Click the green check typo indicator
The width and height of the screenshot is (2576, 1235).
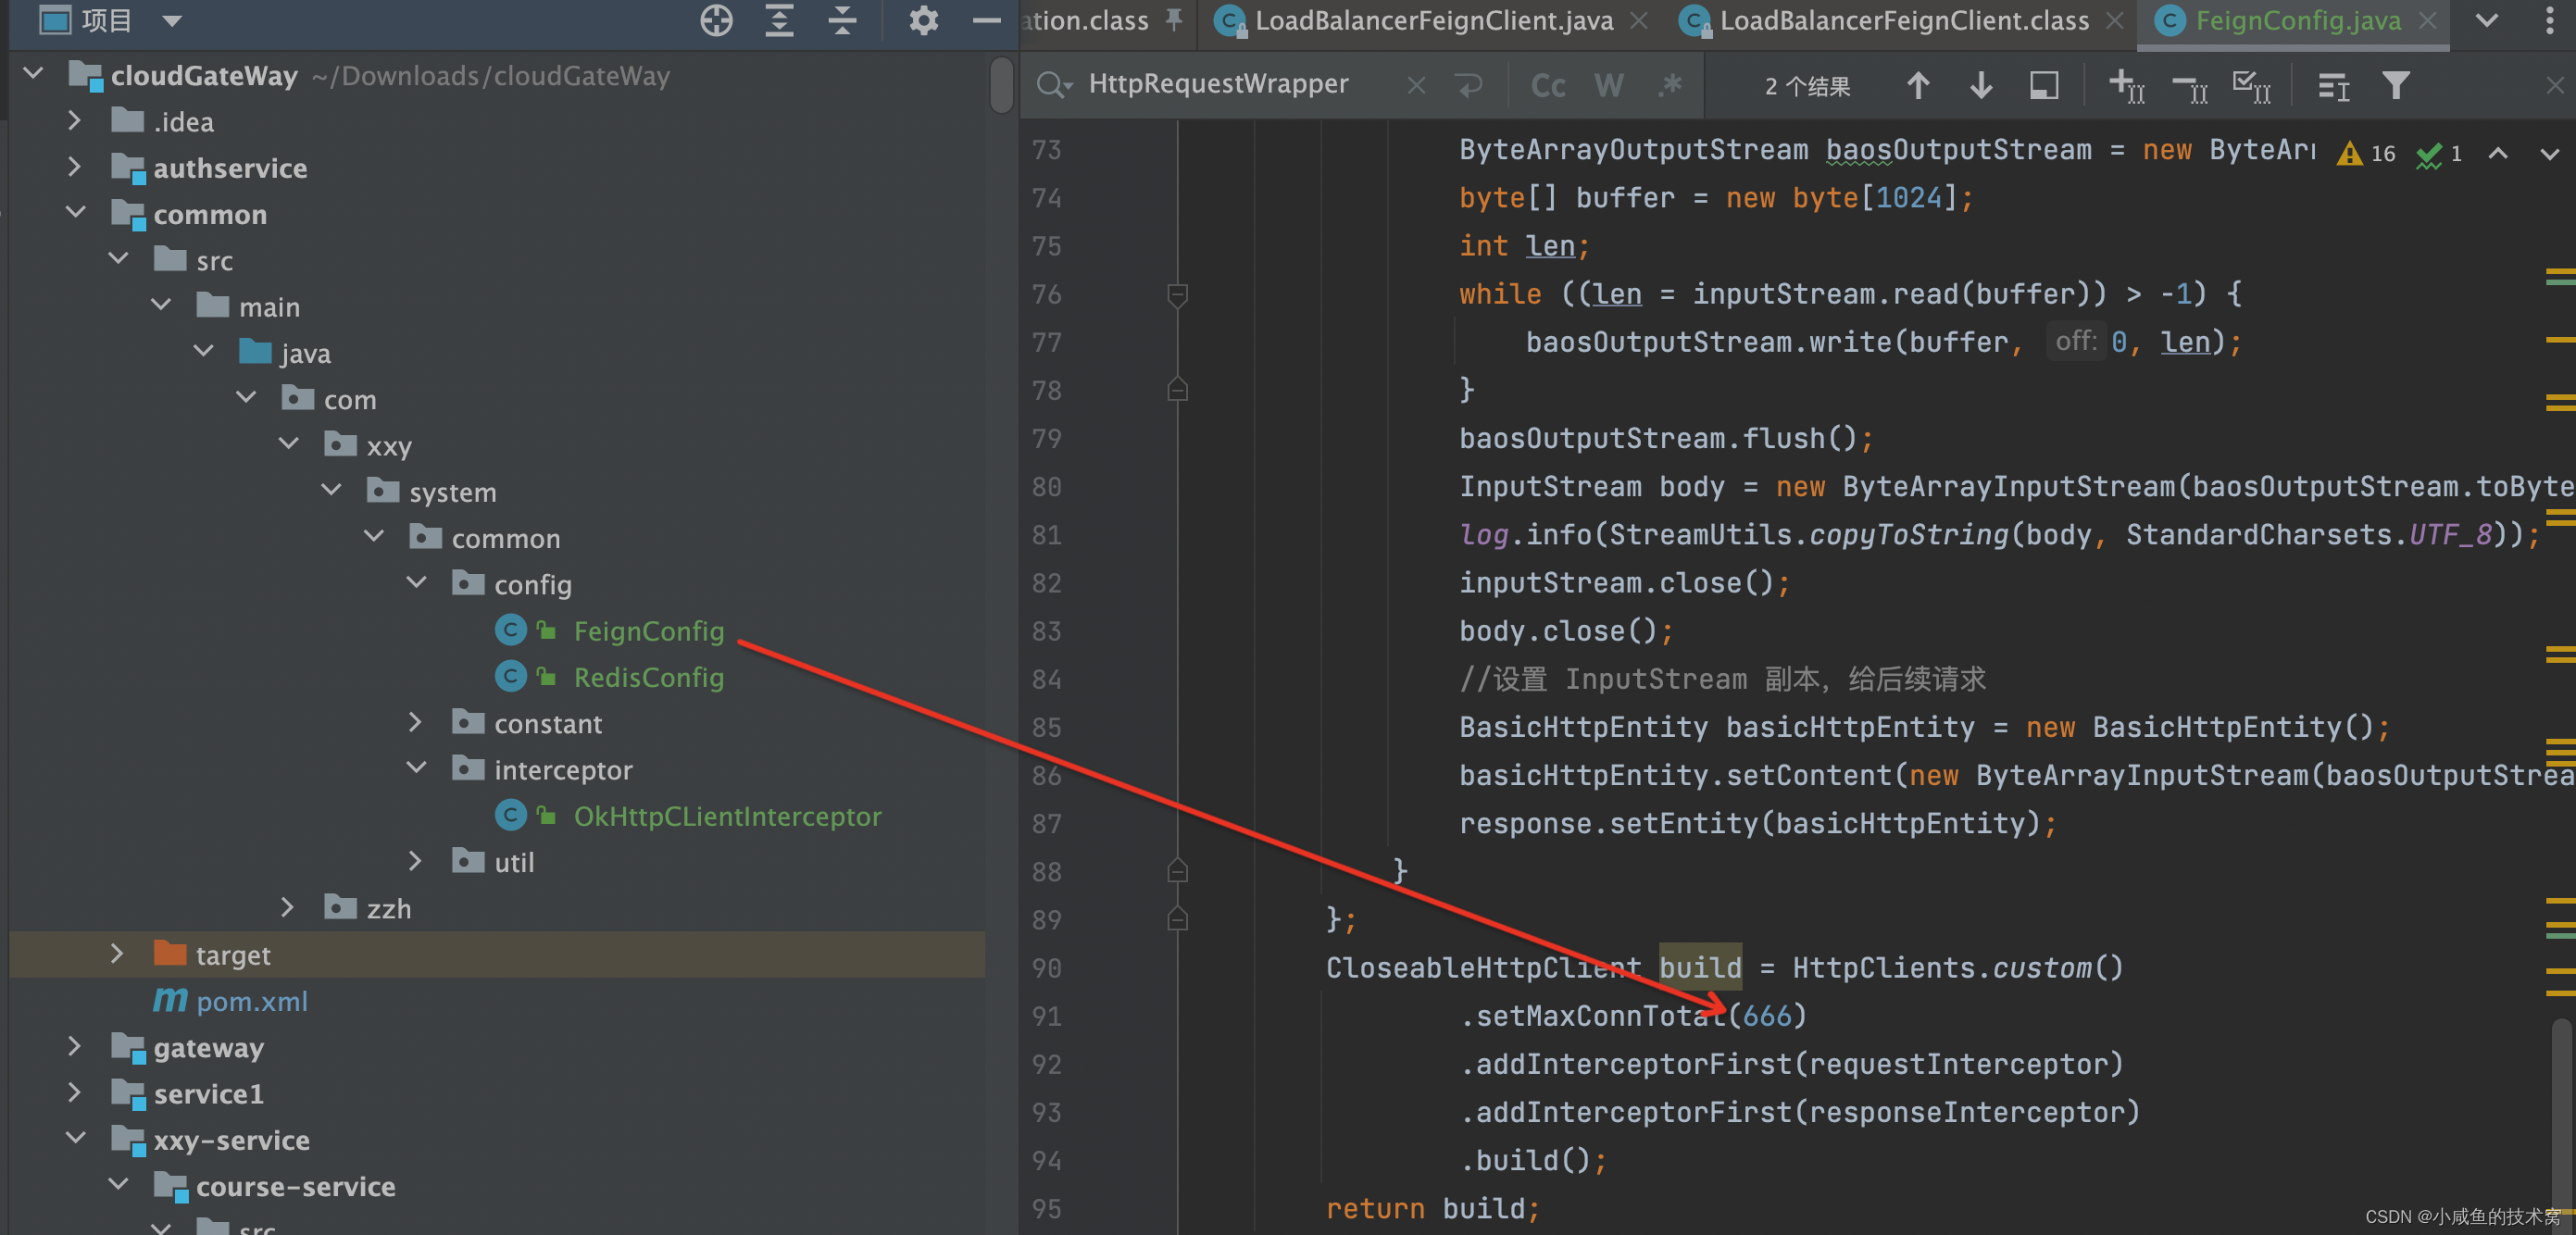(2439, 153)
